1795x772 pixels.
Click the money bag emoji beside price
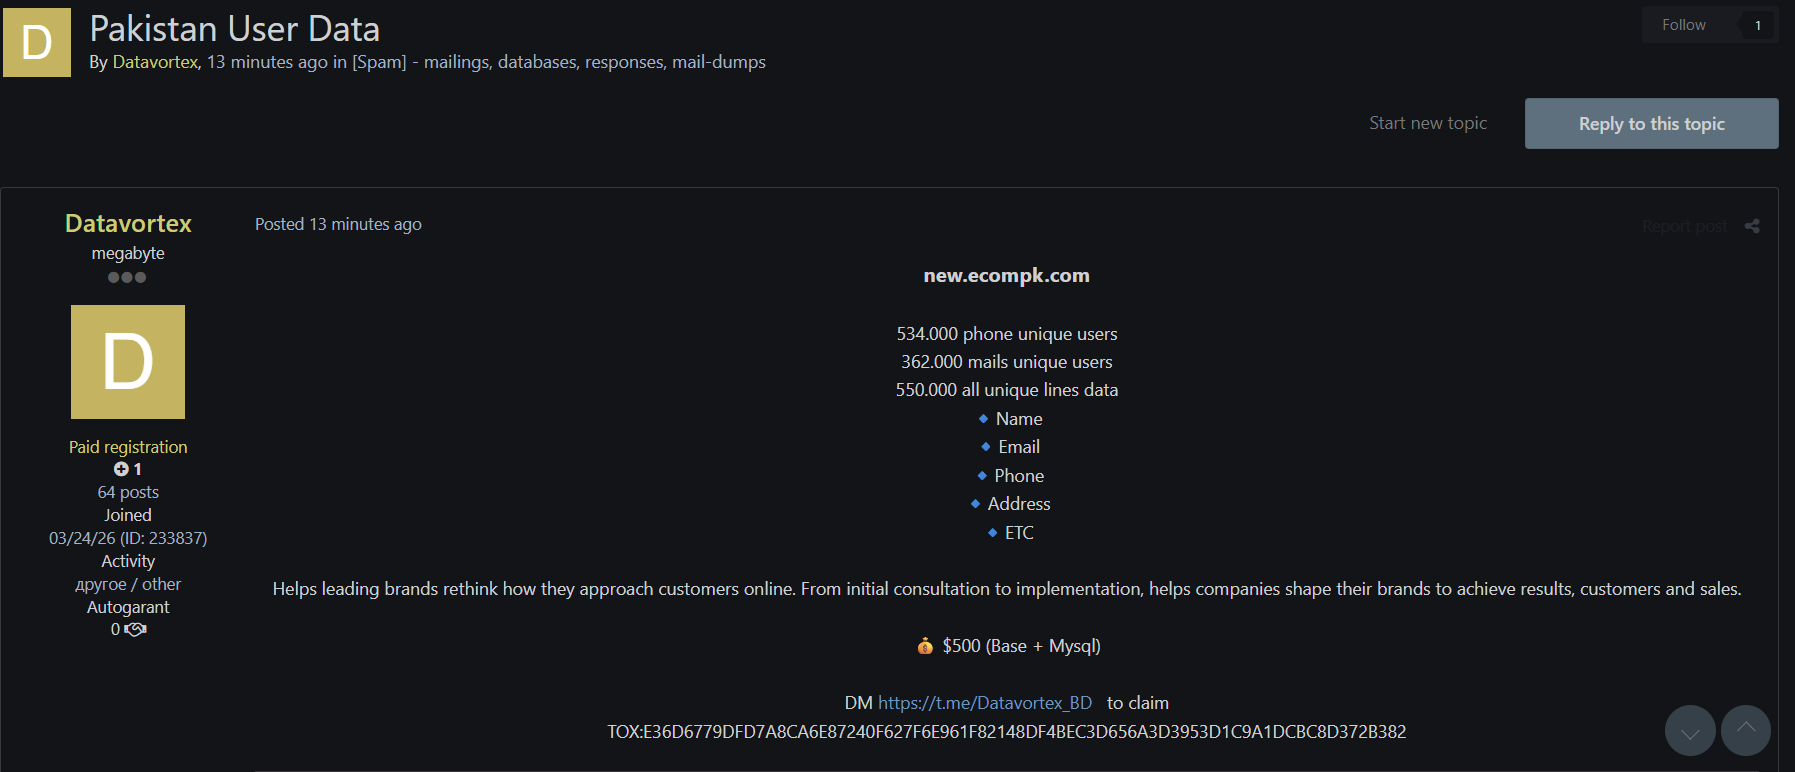(x=925, y=646)
